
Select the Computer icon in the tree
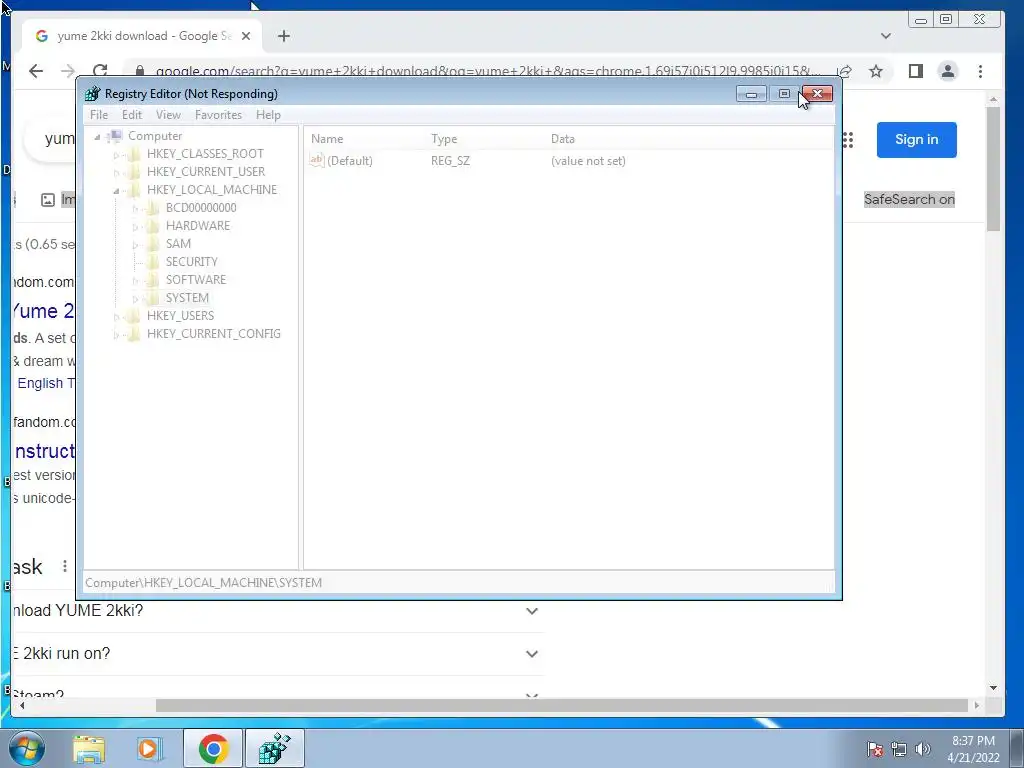pos(115,136)
